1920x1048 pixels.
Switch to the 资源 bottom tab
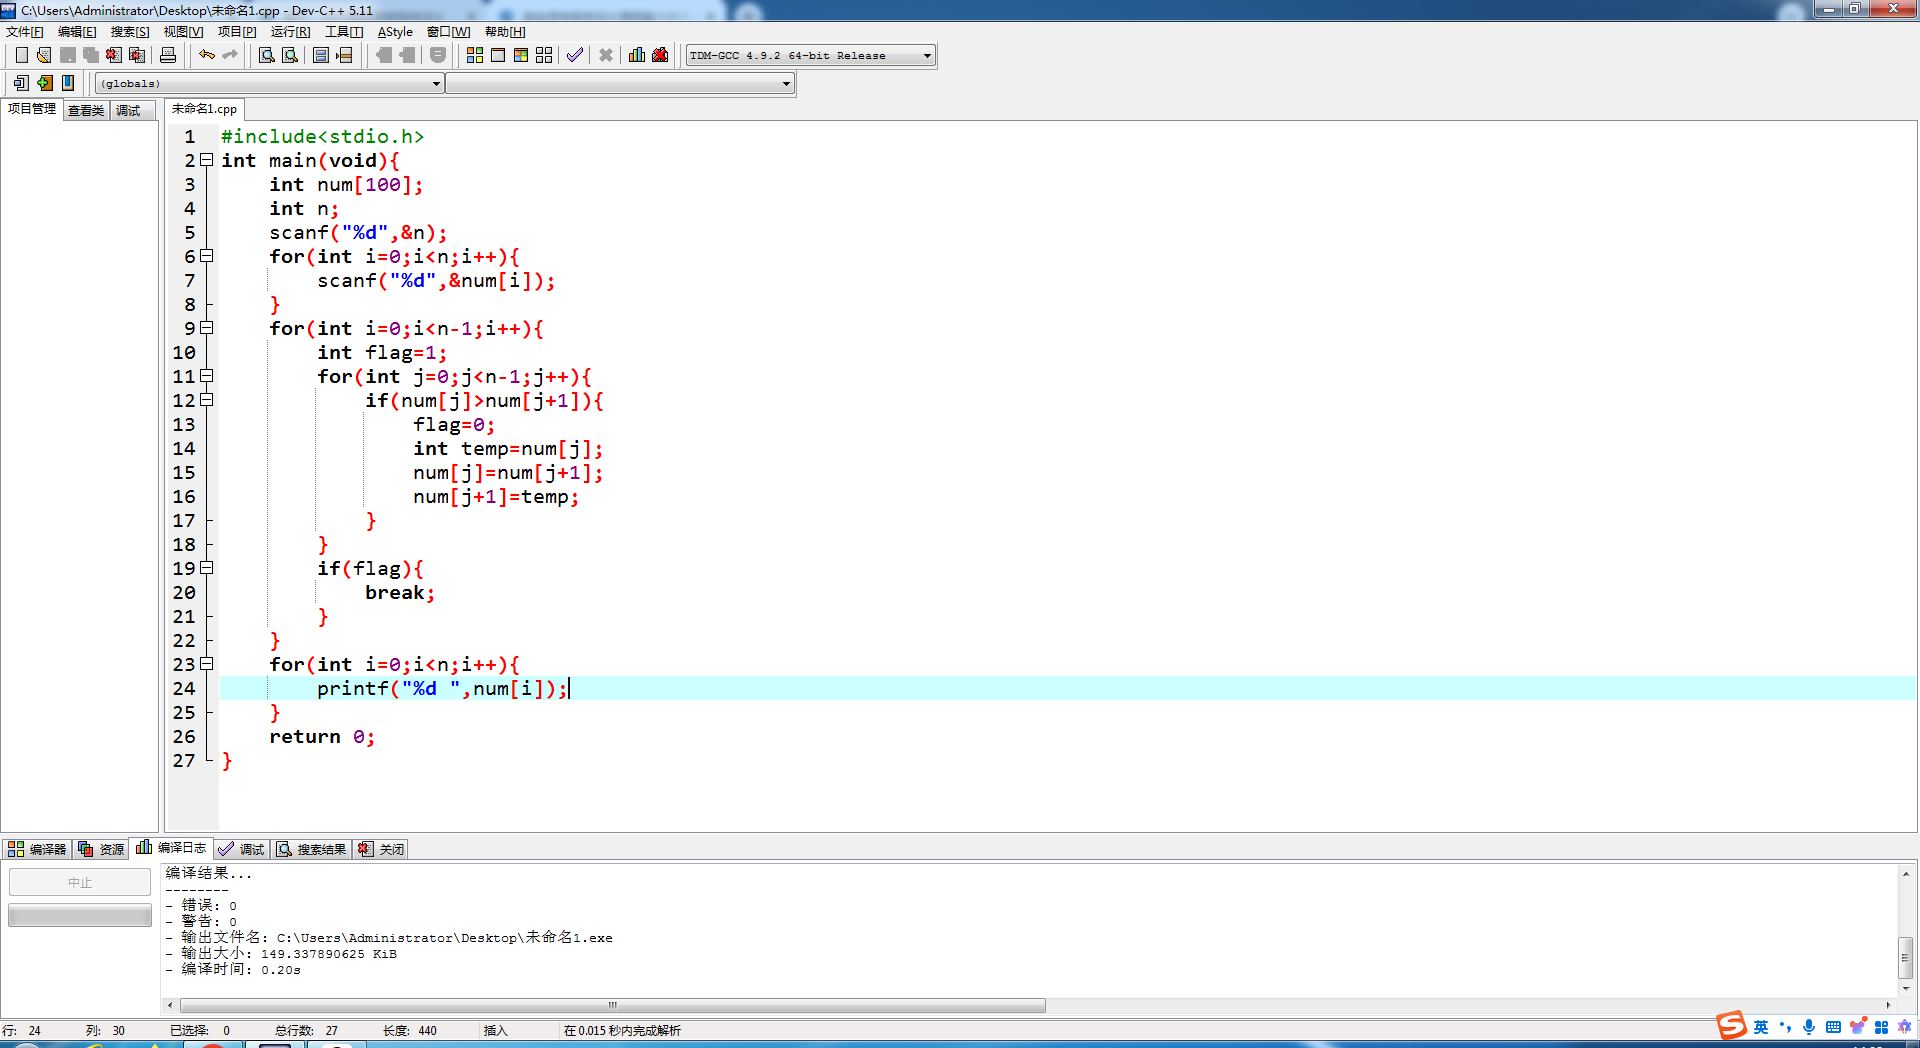click(101, 849)
